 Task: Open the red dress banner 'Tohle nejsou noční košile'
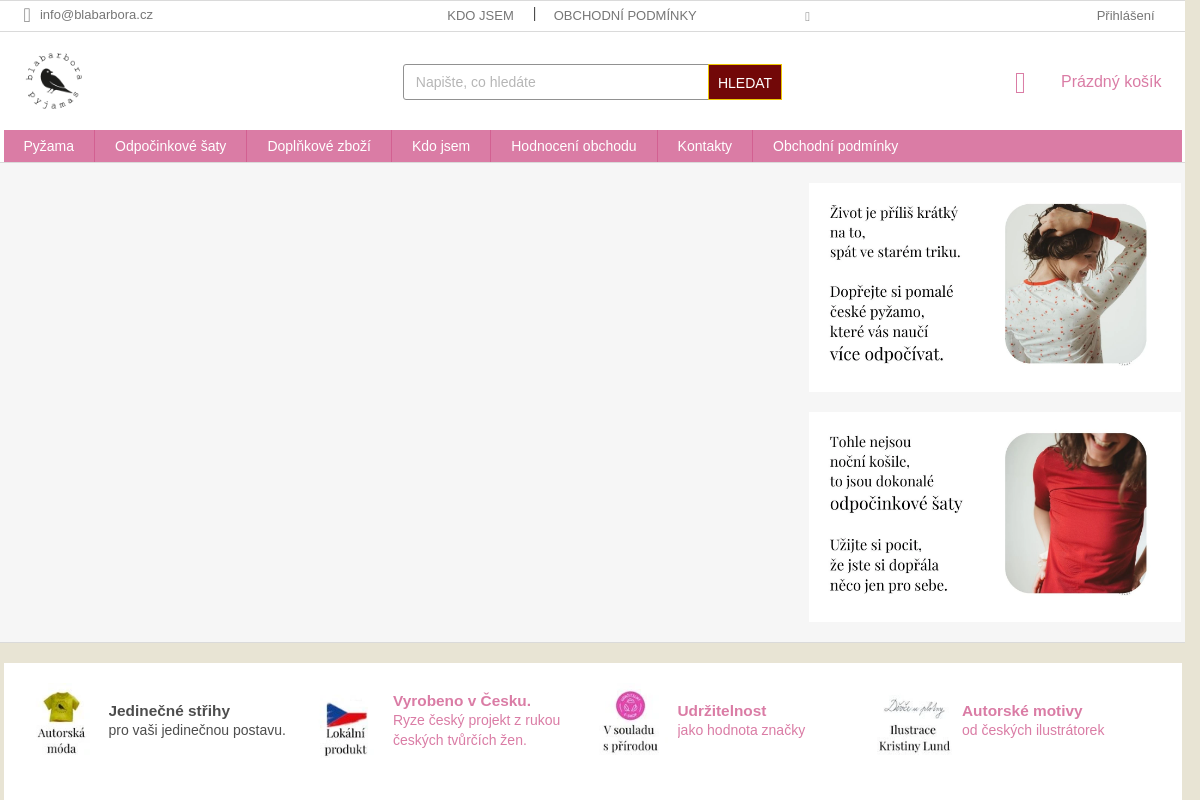point(995,517)
